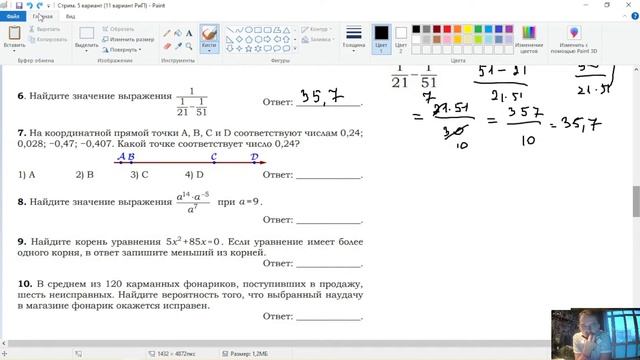This screenshot has width=640, height=360.
Task: Pick the green color swatch
Action: (478, 29)
